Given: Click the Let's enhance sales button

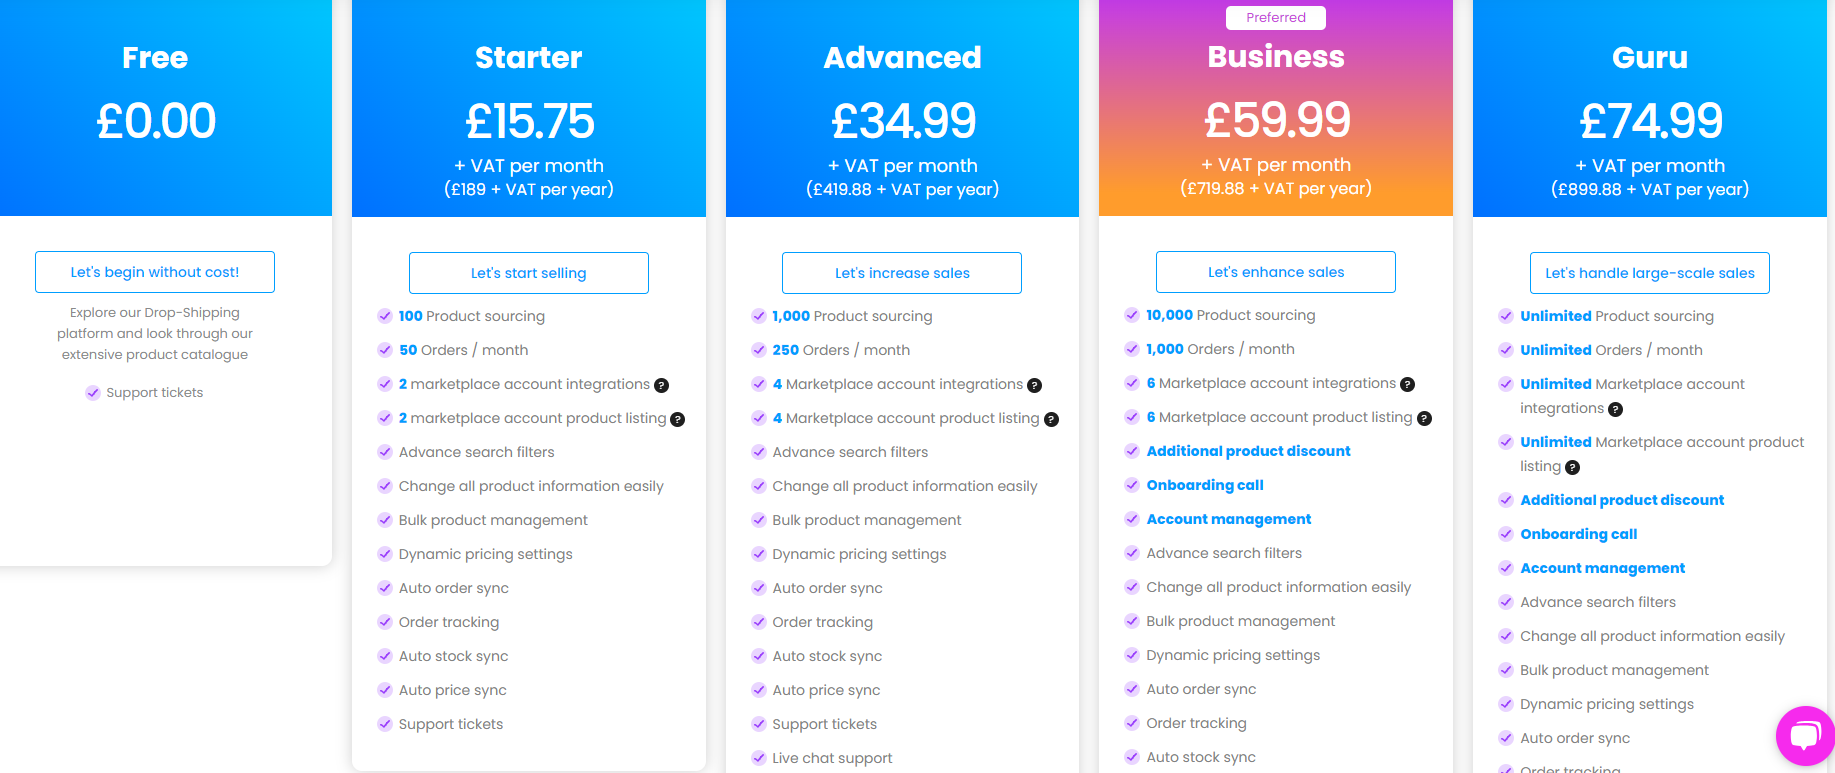Looking at the screenshot, I should click(1276, 272).
